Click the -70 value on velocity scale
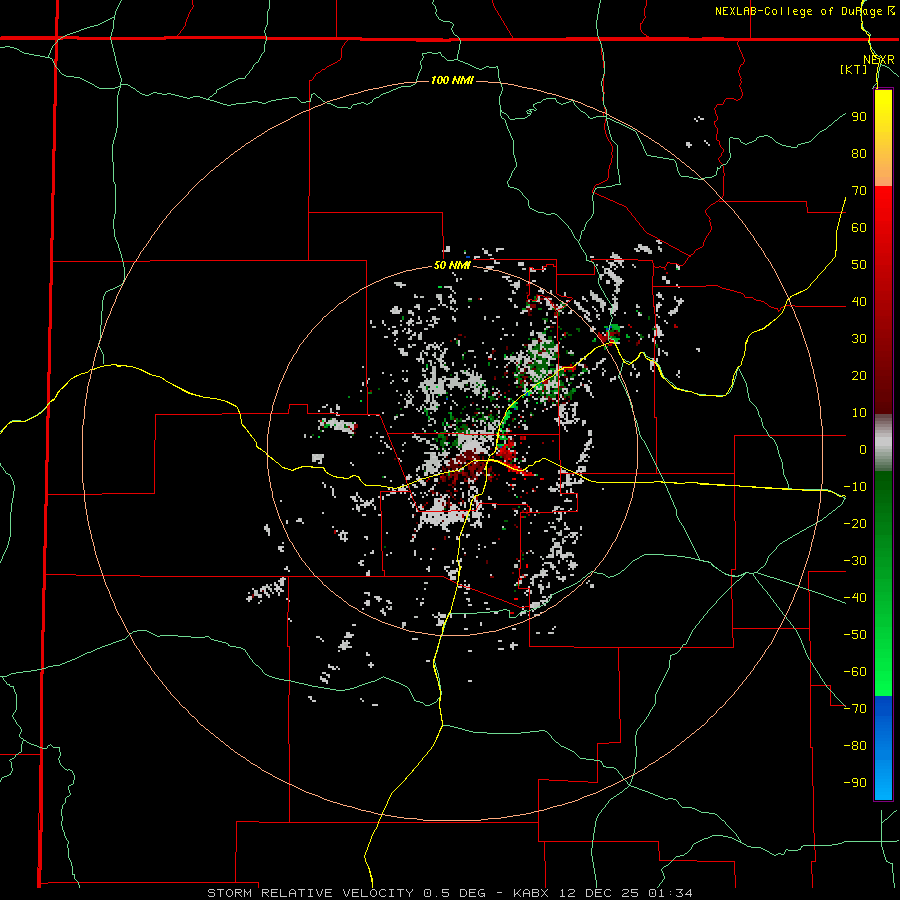Screen dimensions: 900x900 point(855,709)
